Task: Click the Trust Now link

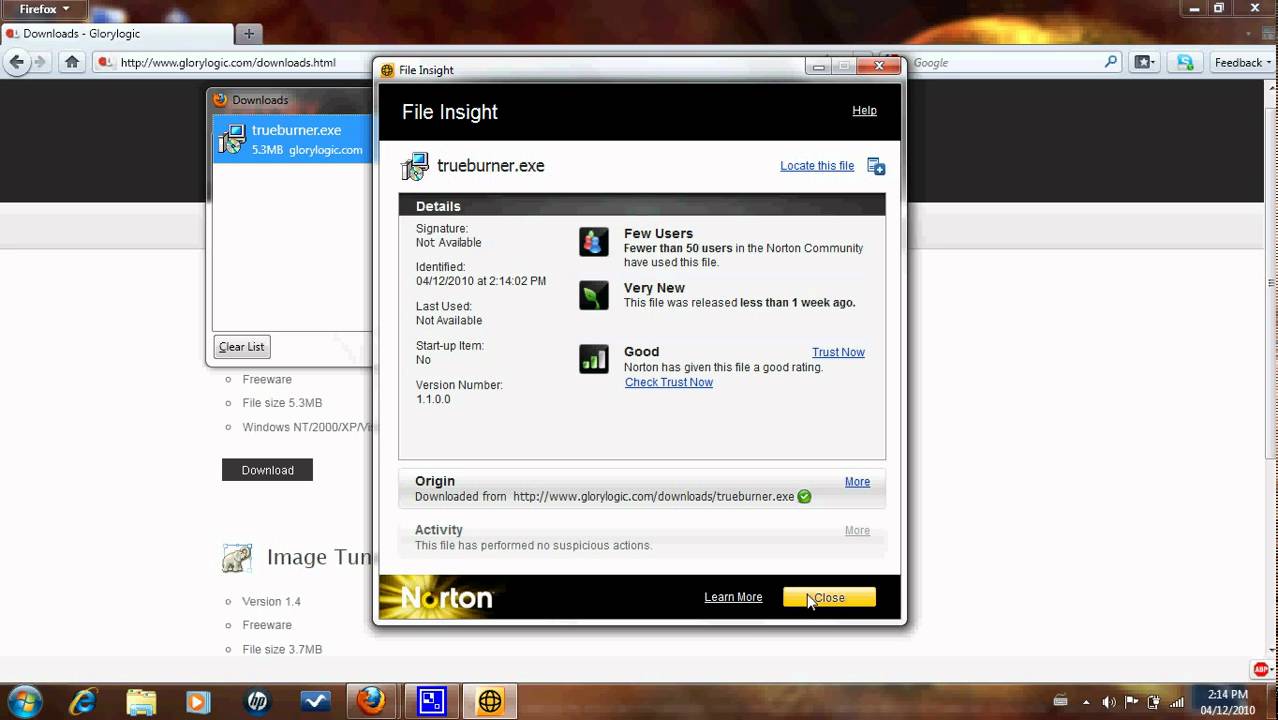Action: click(x=838, y=352)
